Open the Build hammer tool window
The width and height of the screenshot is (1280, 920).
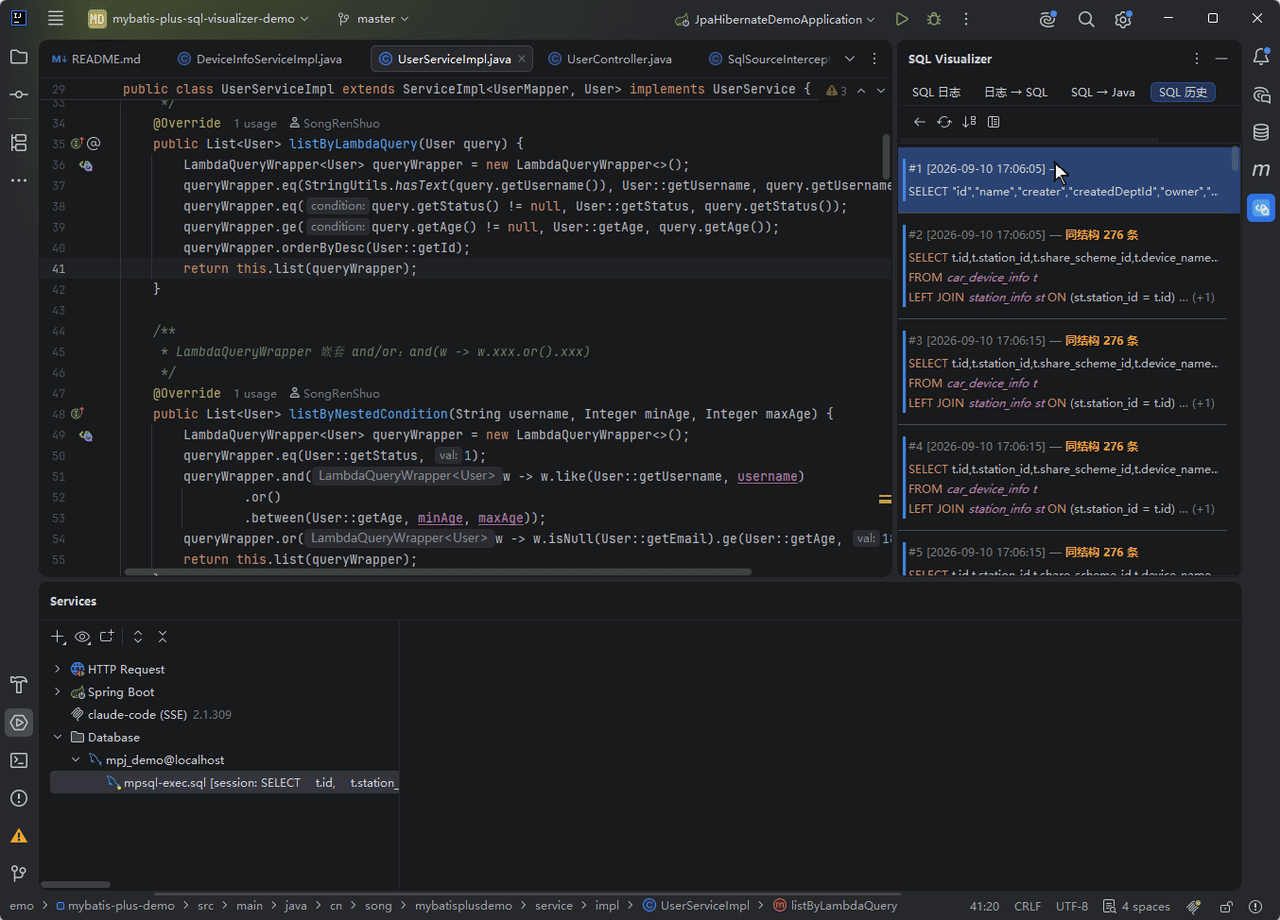[19, 685]
